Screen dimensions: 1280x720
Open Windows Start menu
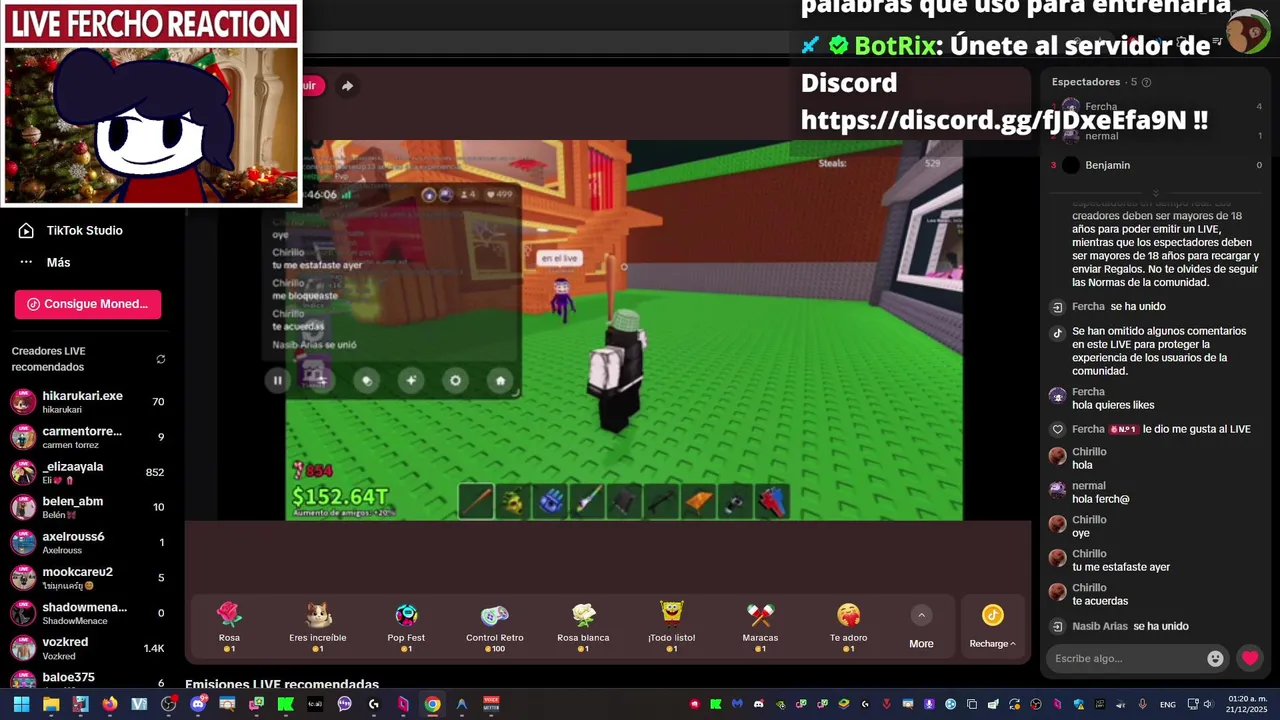click(21, 704)
